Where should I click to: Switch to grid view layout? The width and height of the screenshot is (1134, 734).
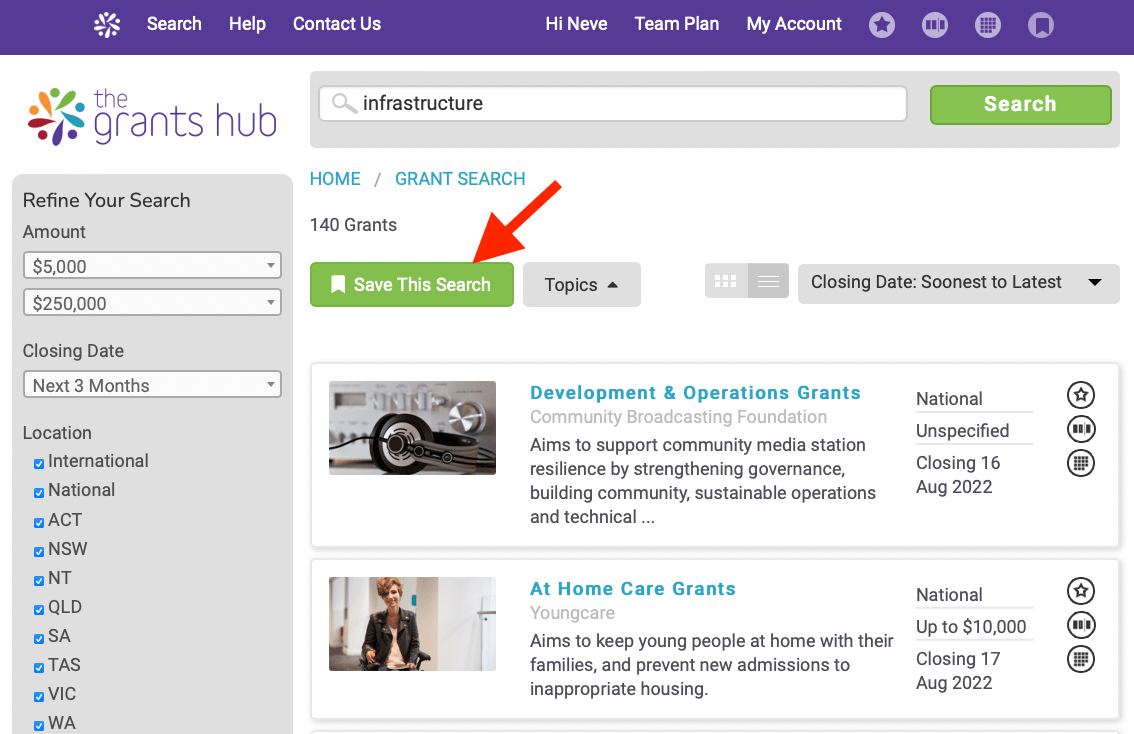click(726, 282)
